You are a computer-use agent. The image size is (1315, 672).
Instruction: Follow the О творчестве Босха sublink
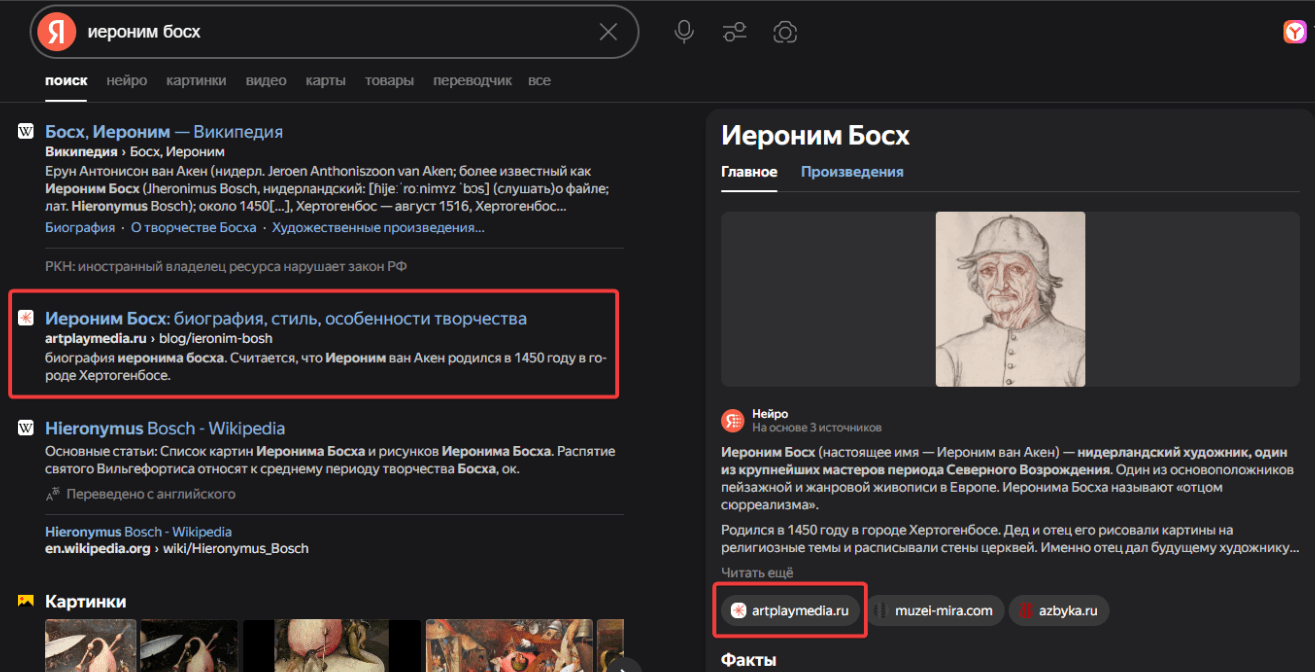click(x=193, y=227)
